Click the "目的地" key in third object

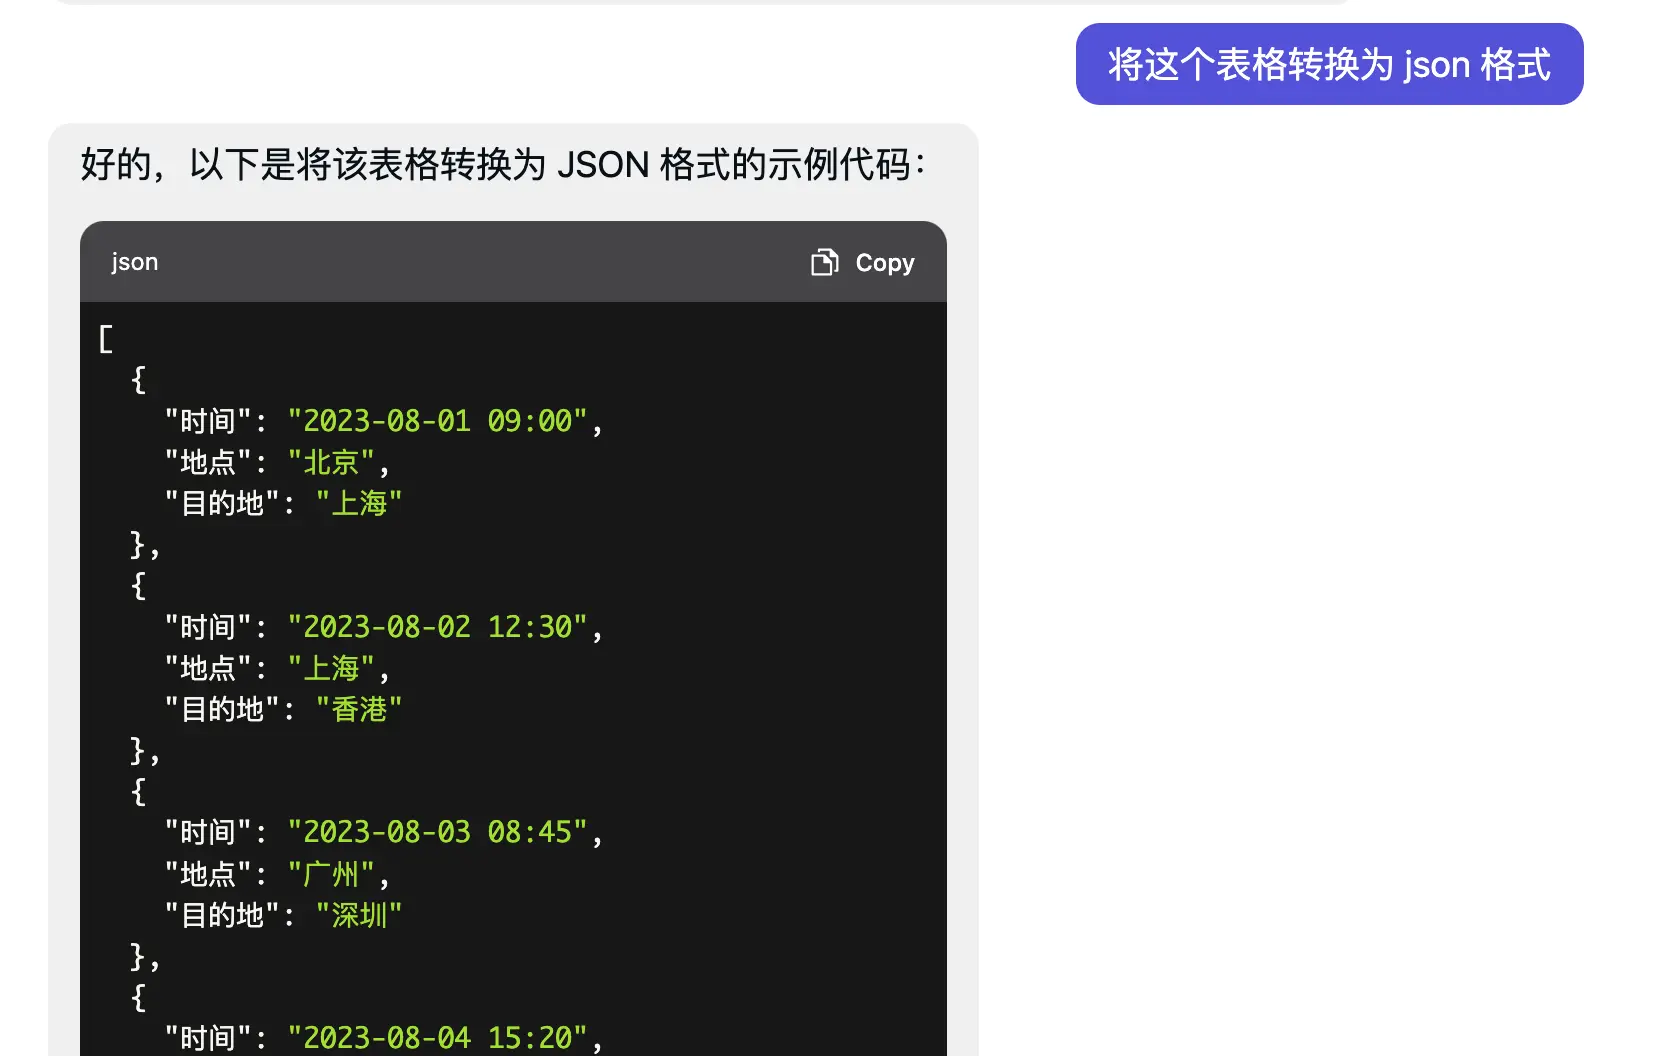tap(222, 915)
